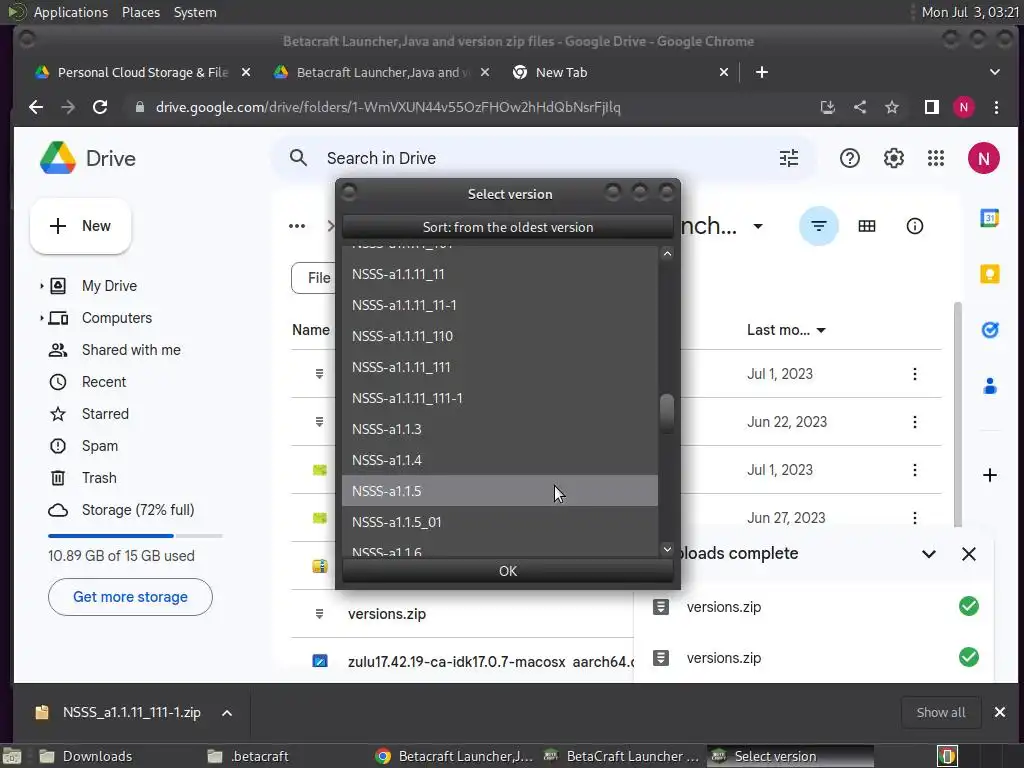Close uploads complete panel

pos(969,554)
